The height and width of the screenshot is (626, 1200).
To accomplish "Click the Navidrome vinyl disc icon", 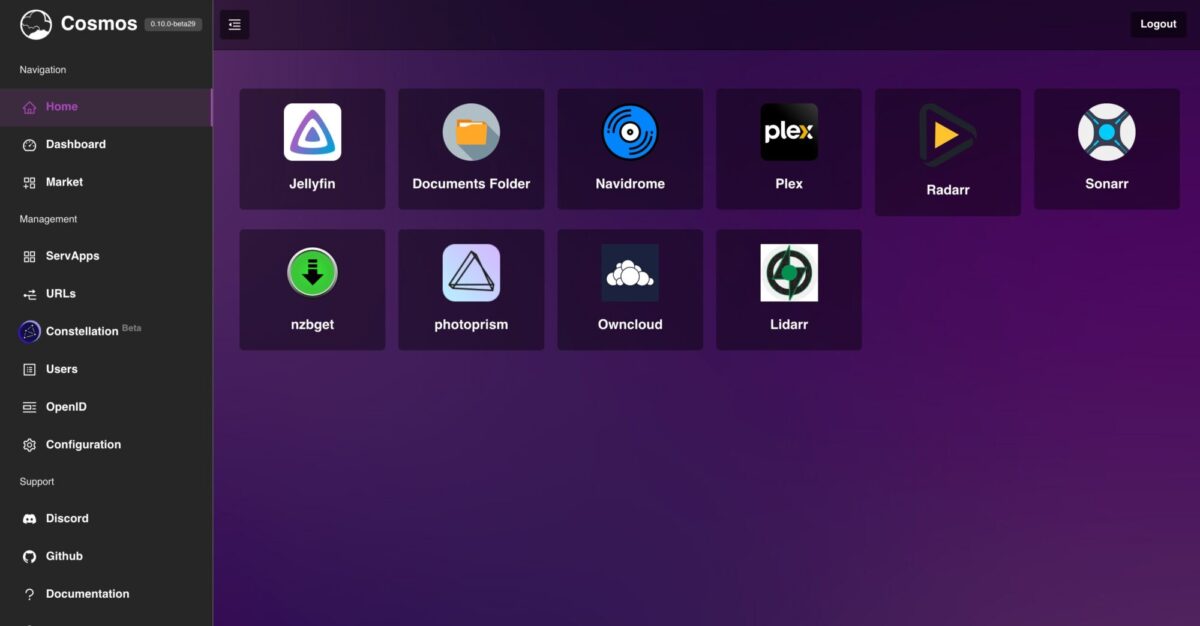I will (x=630, y=132).
